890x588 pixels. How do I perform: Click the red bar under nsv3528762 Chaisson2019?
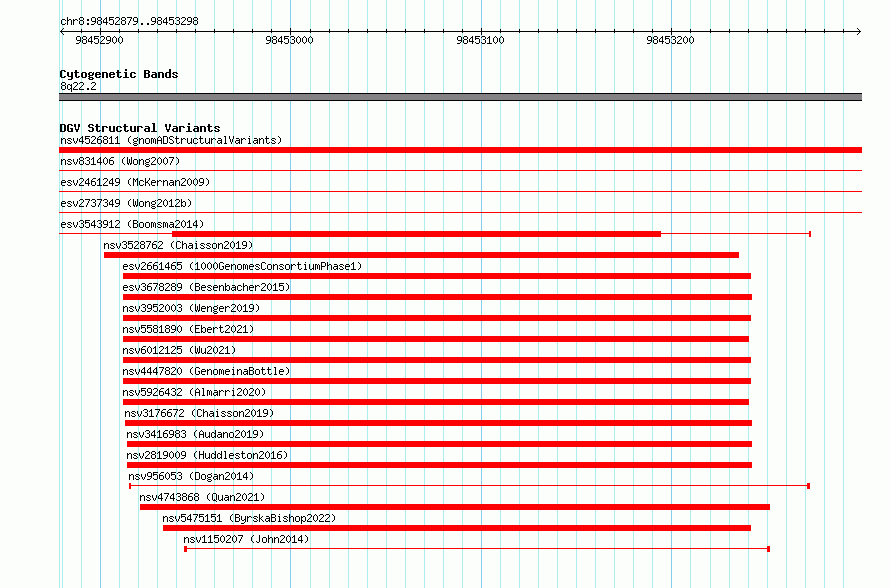pyautogui.click(x=421, y=255)
